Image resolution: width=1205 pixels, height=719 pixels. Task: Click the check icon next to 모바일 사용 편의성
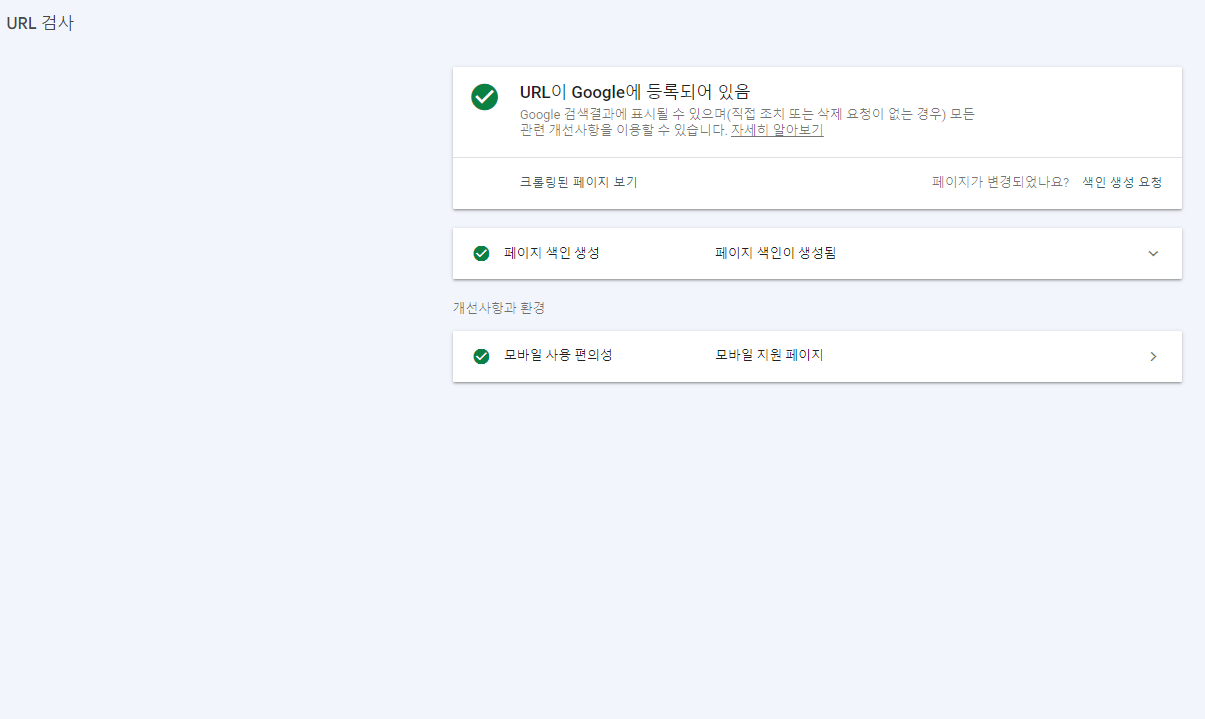point(481,356)
